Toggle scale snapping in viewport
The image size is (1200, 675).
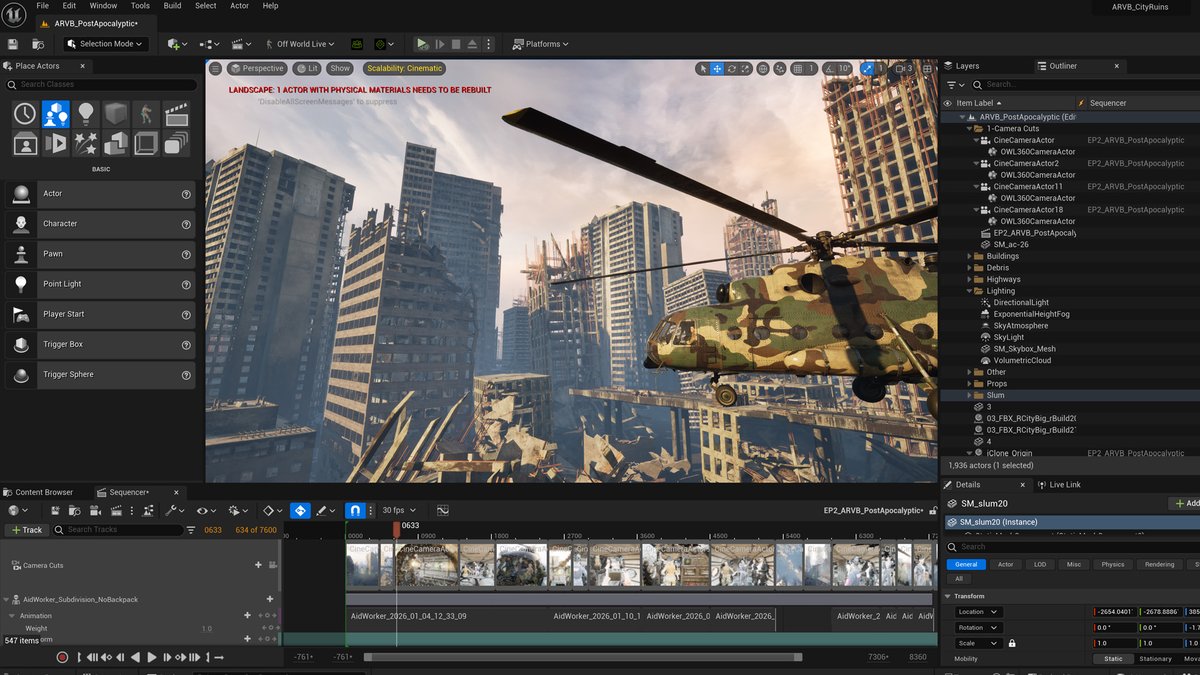pos(867,69)
